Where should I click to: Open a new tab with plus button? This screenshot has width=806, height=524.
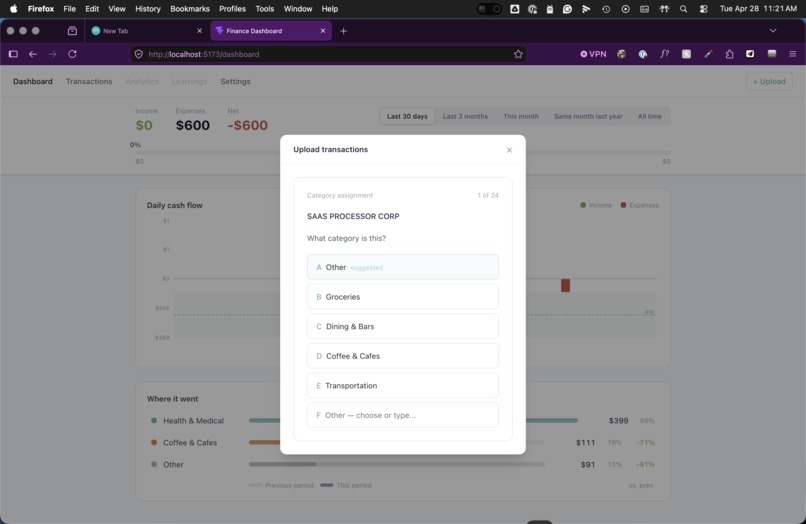click(x=343, y=31)
